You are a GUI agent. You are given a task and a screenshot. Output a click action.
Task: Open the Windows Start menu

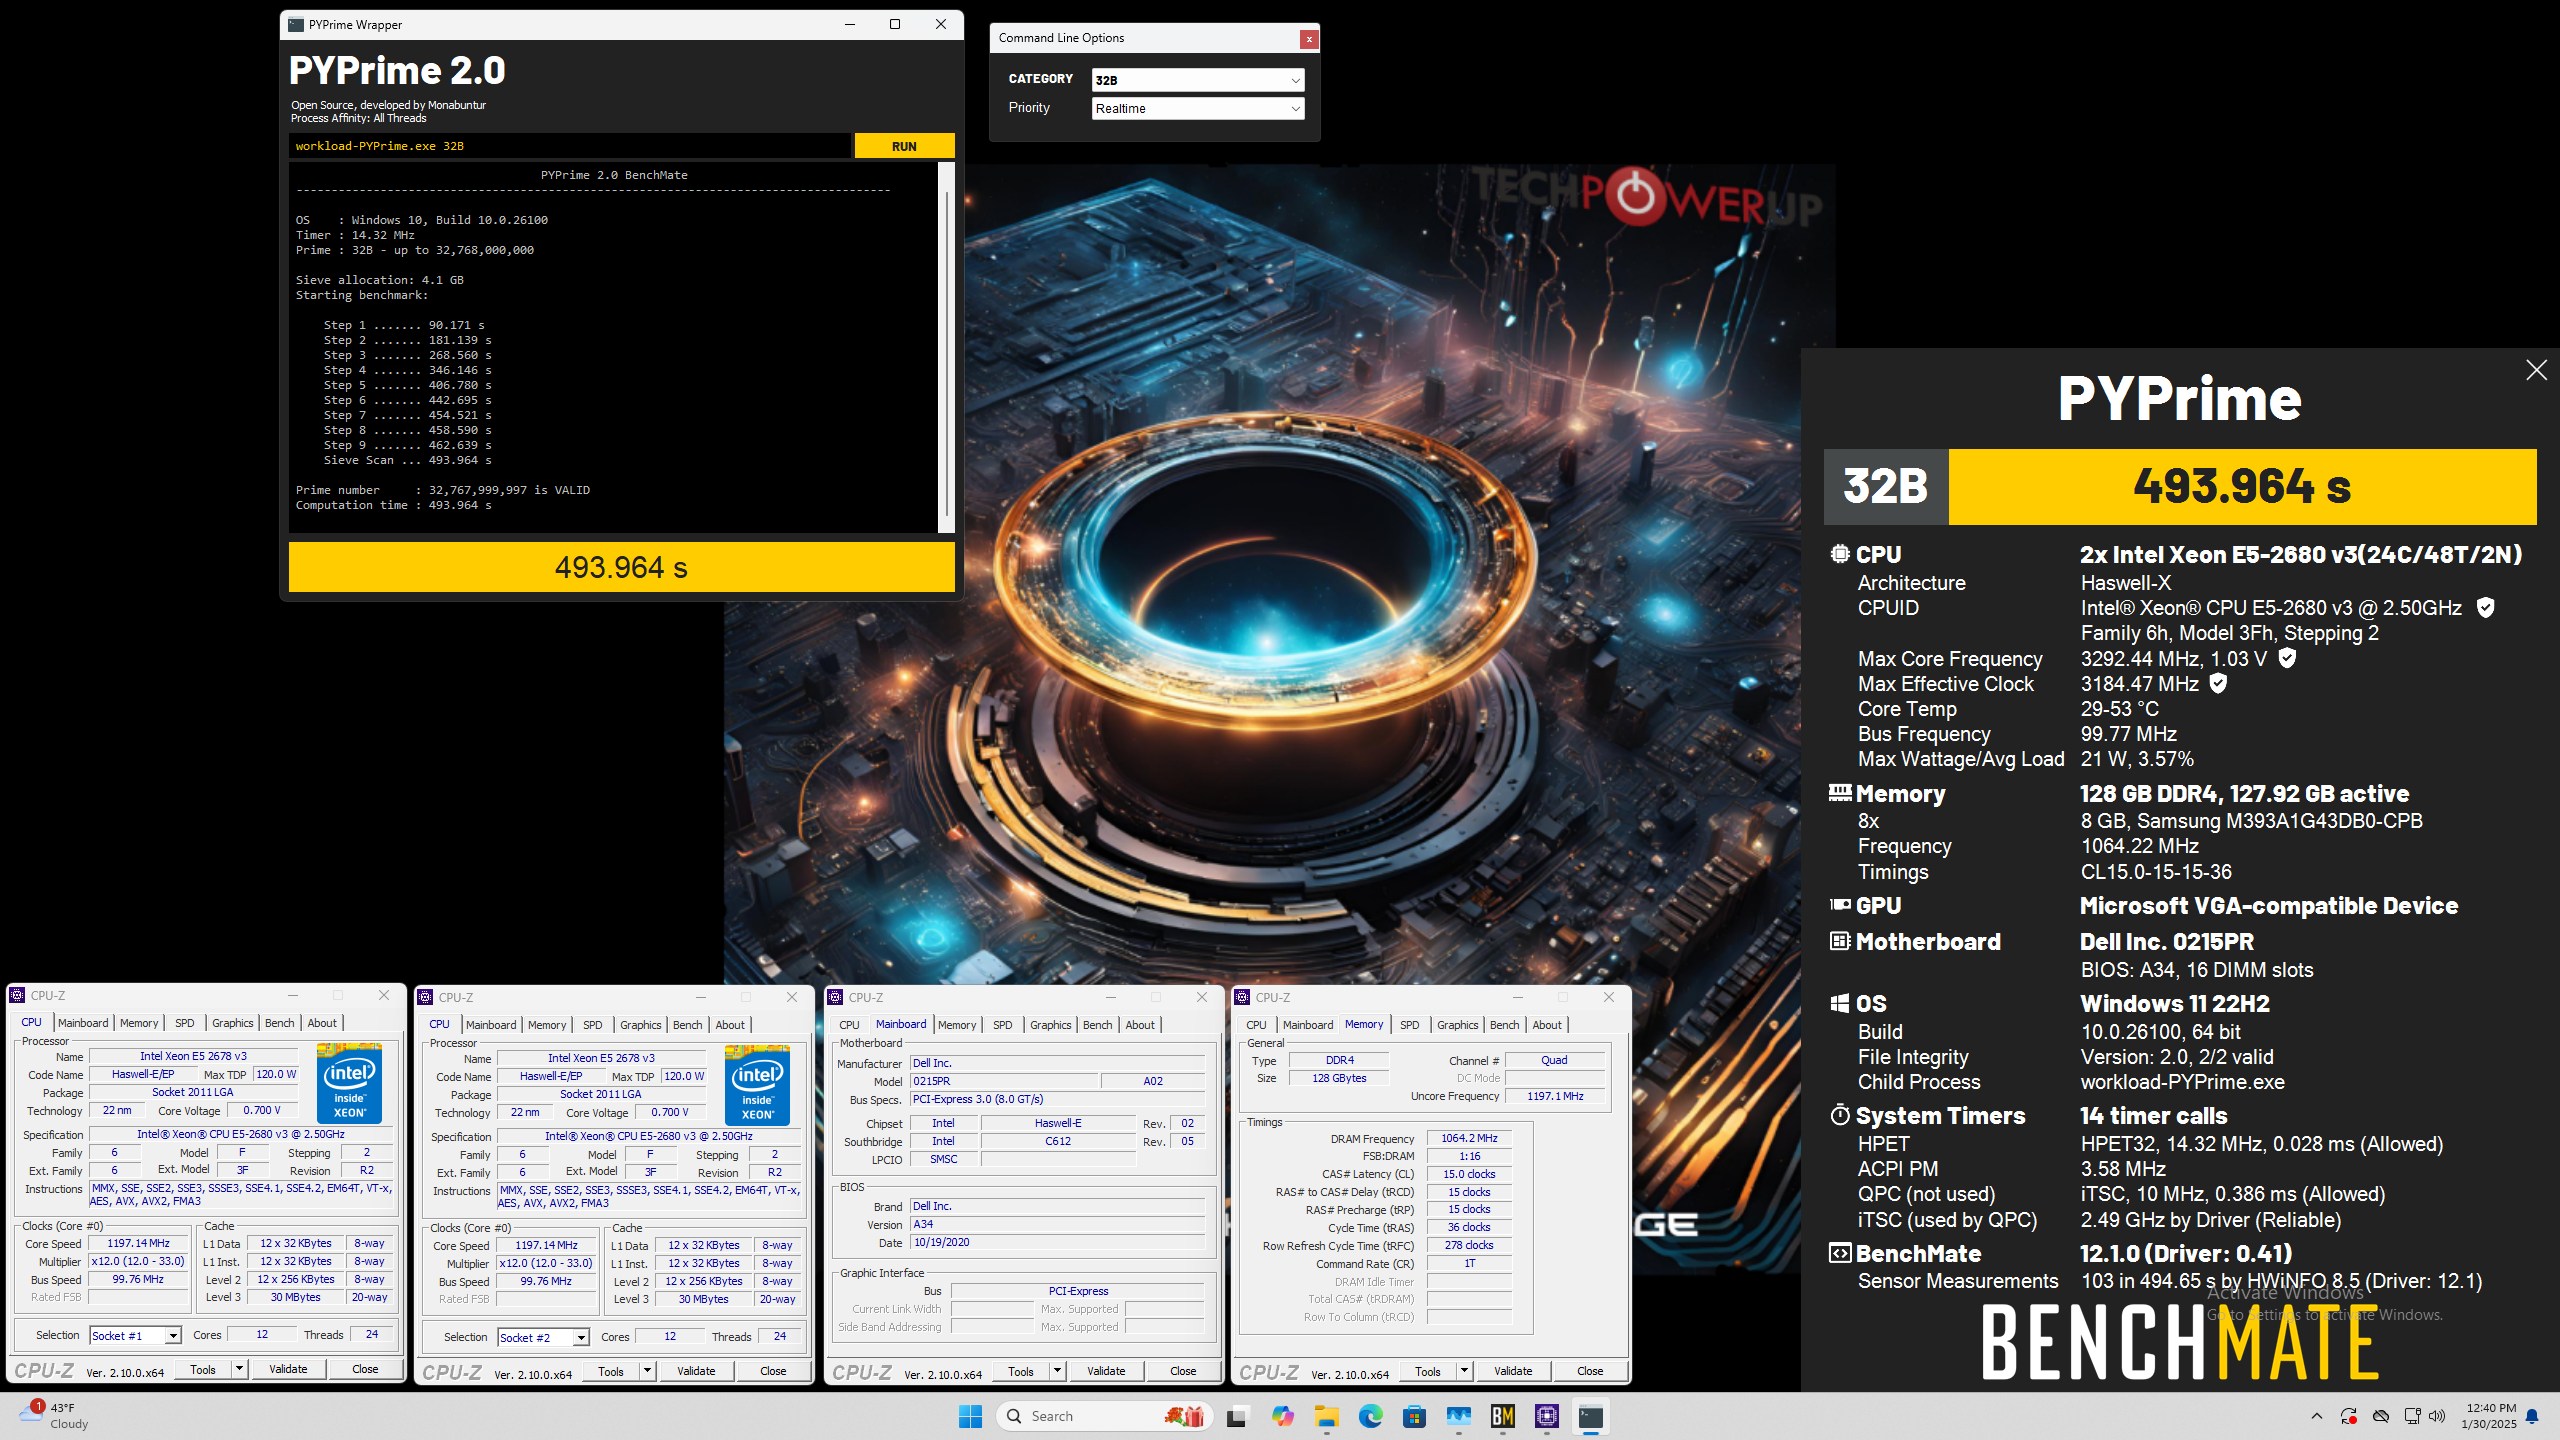[x=970, y=1416]
